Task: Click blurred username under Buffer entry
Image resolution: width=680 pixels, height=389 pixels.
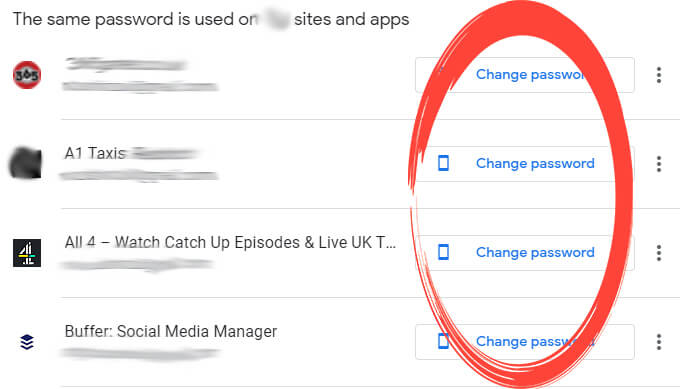Action: (140, 354)
